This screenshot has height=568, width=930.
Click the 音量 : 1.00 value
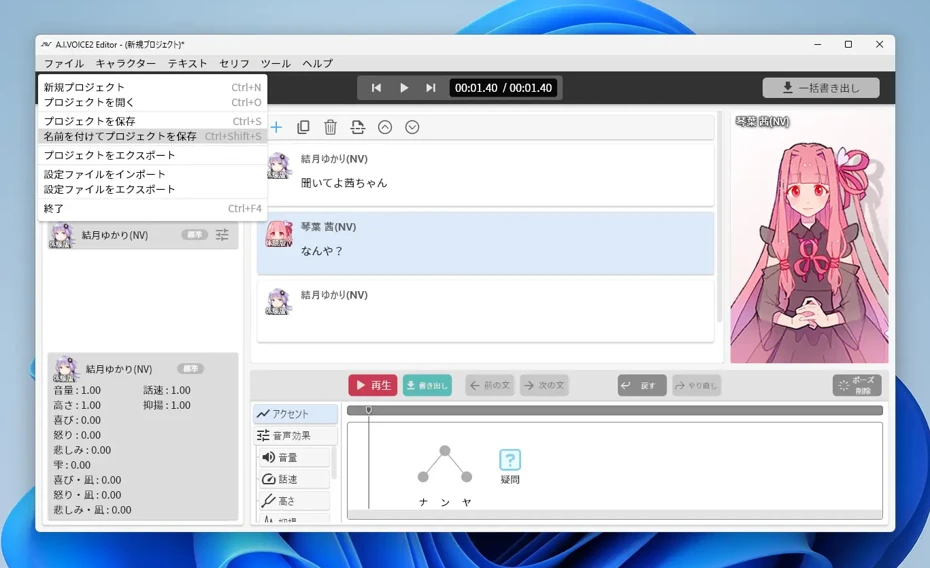coord(77,390)
